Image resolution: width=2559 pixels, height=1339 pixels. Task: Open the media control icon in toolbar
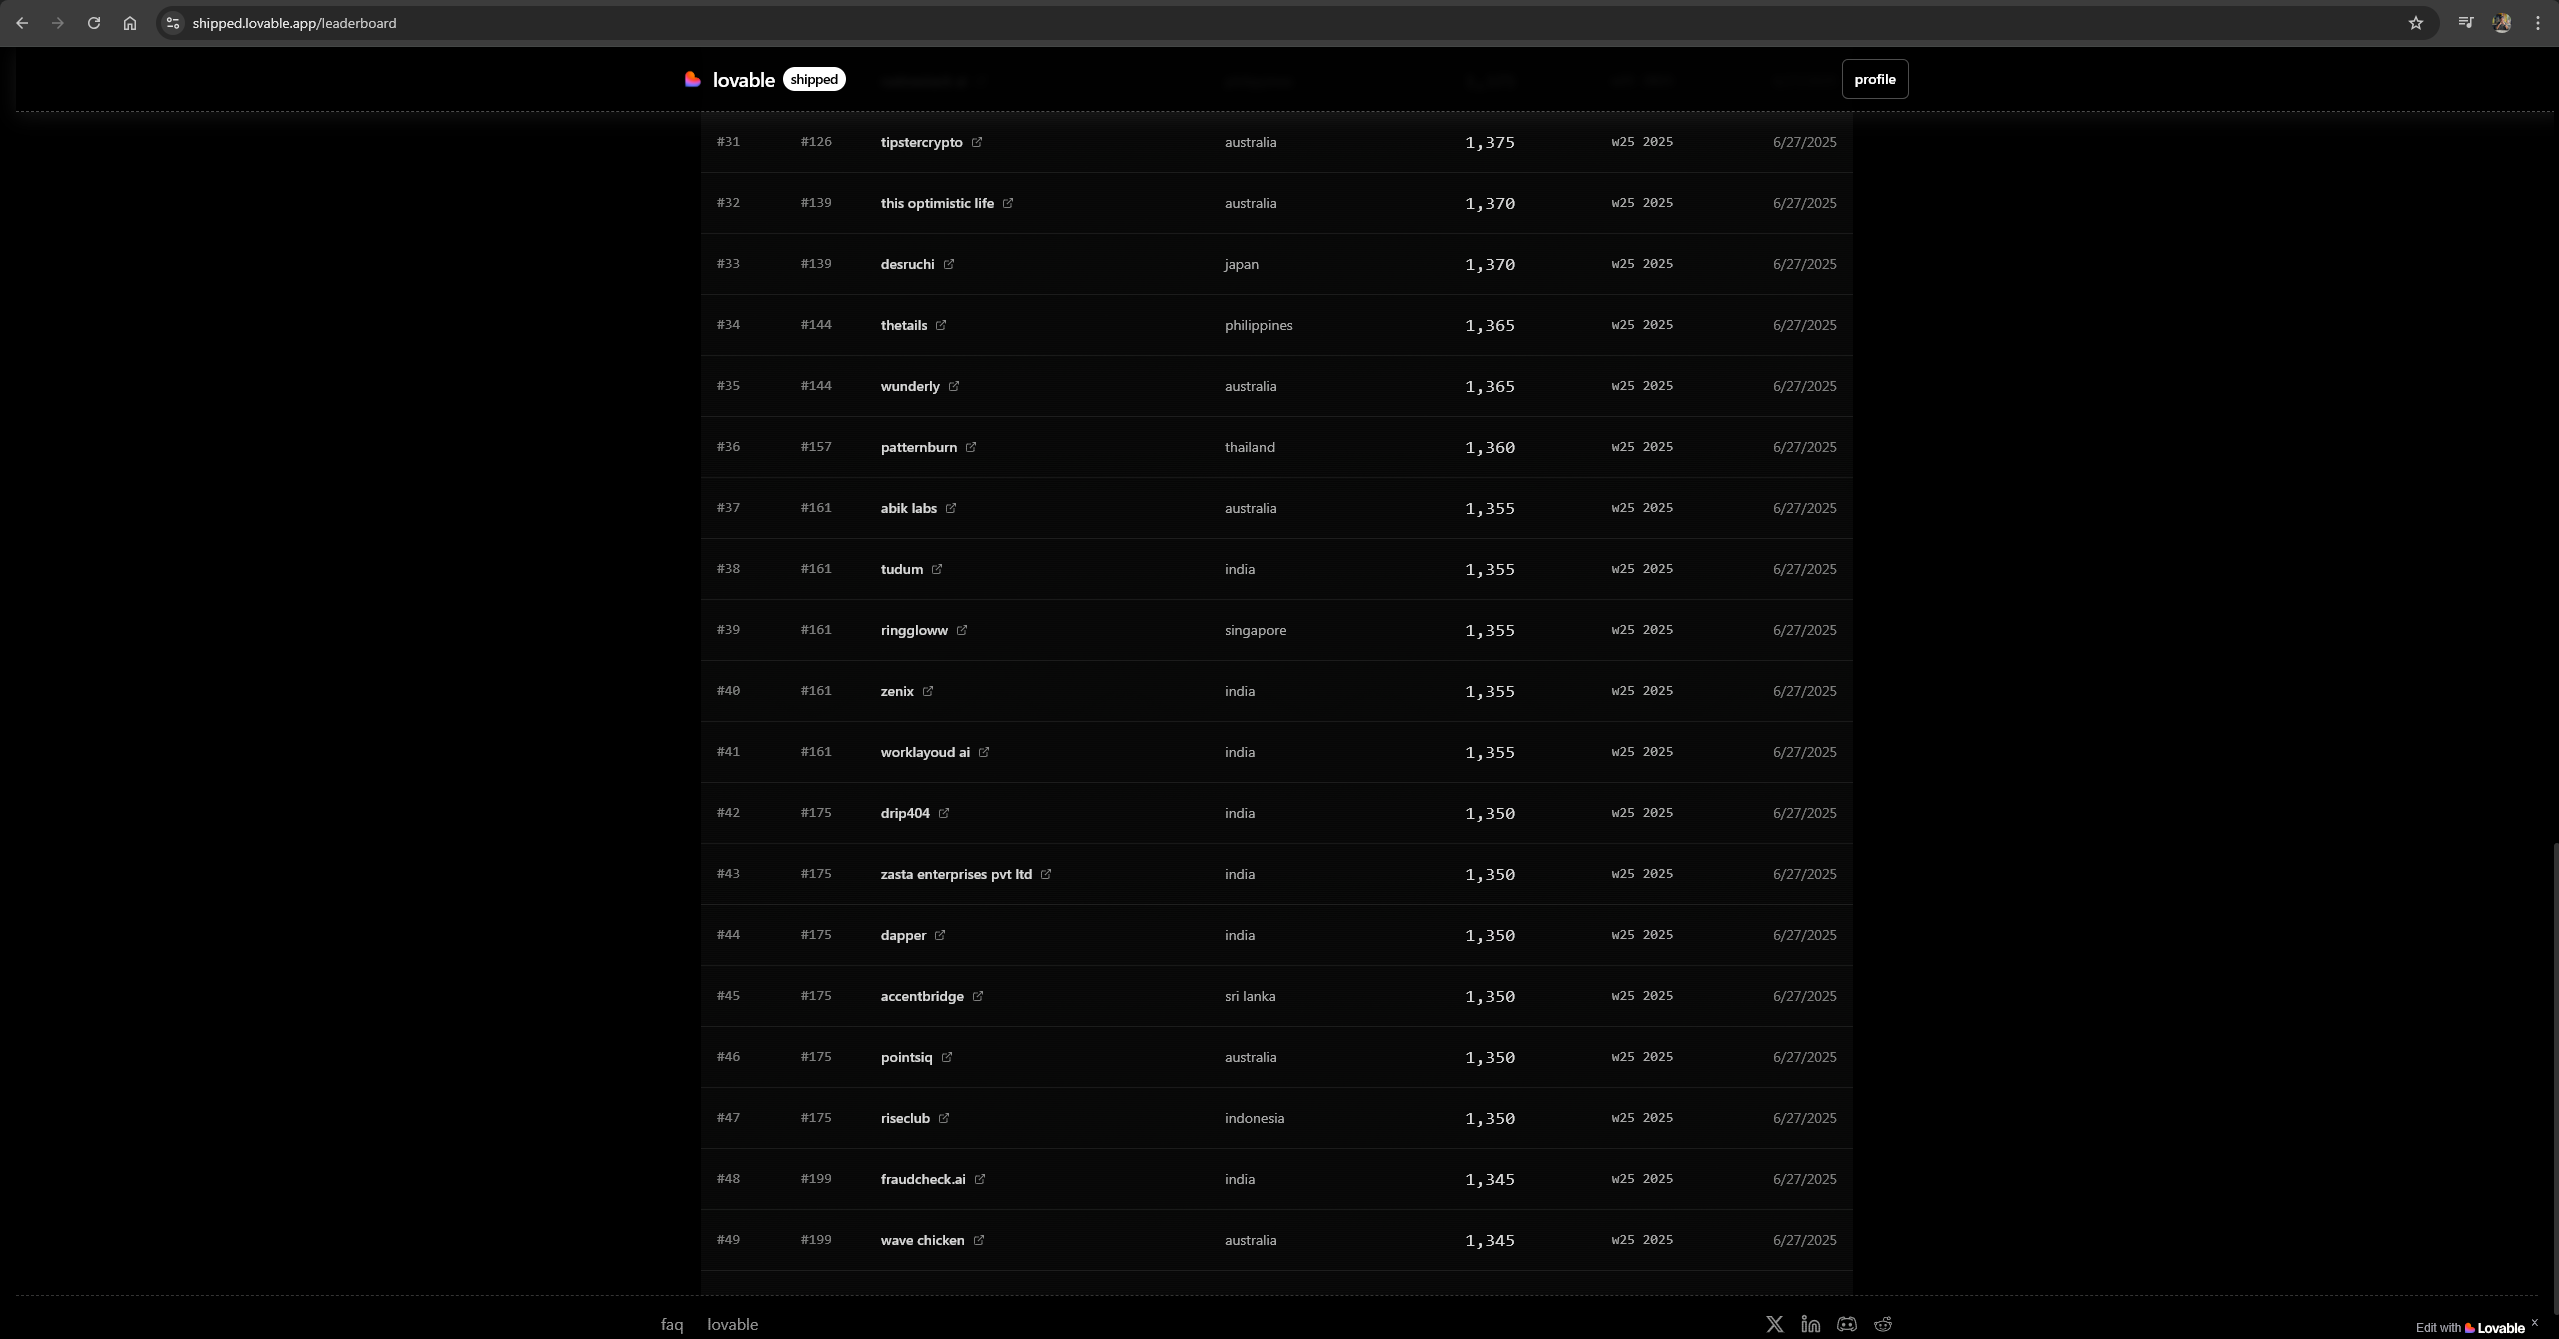pos(2466,23)
